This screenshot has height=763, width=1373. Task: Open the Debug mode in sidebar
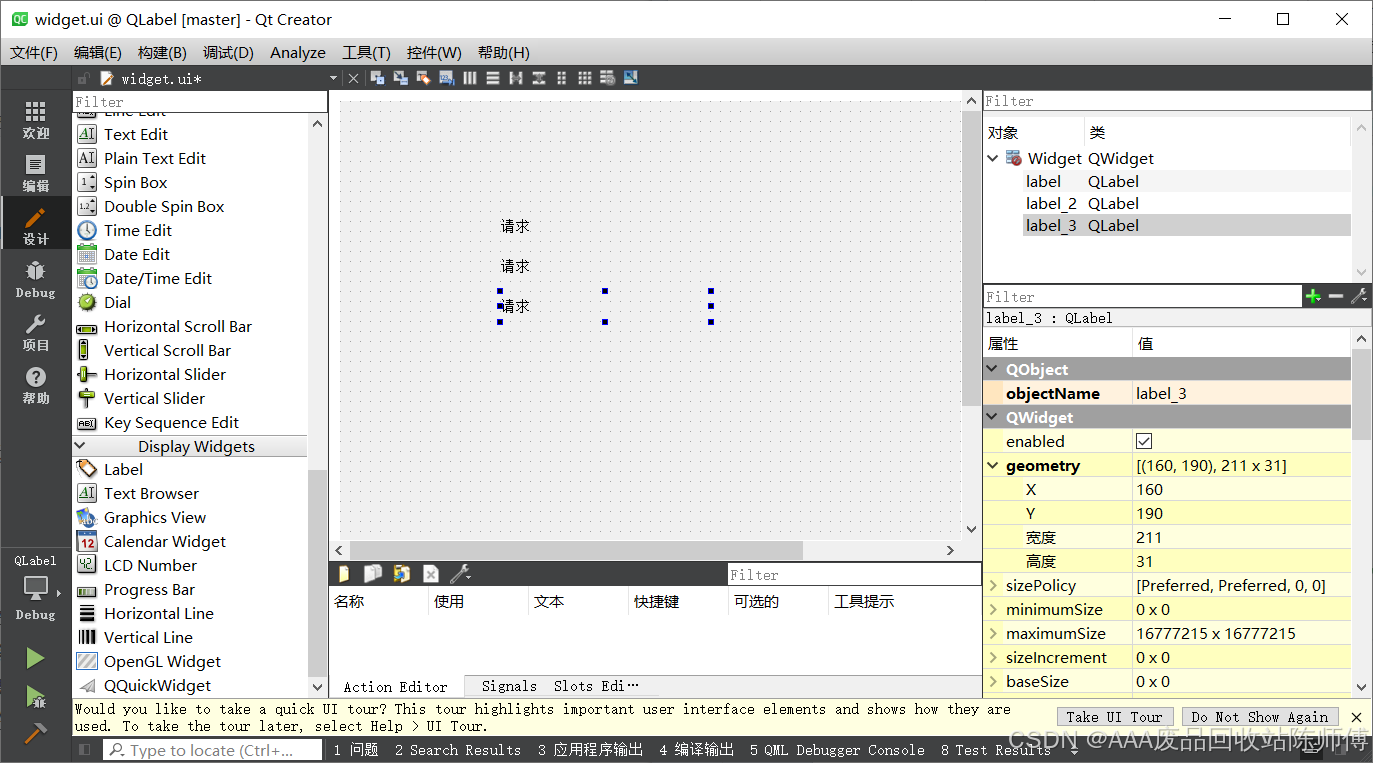click(x=36, y=279)
